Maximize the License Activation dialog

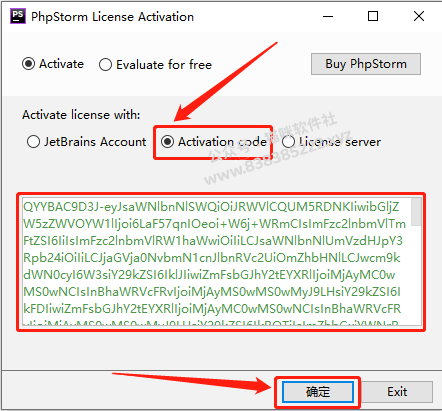[373, 16]
